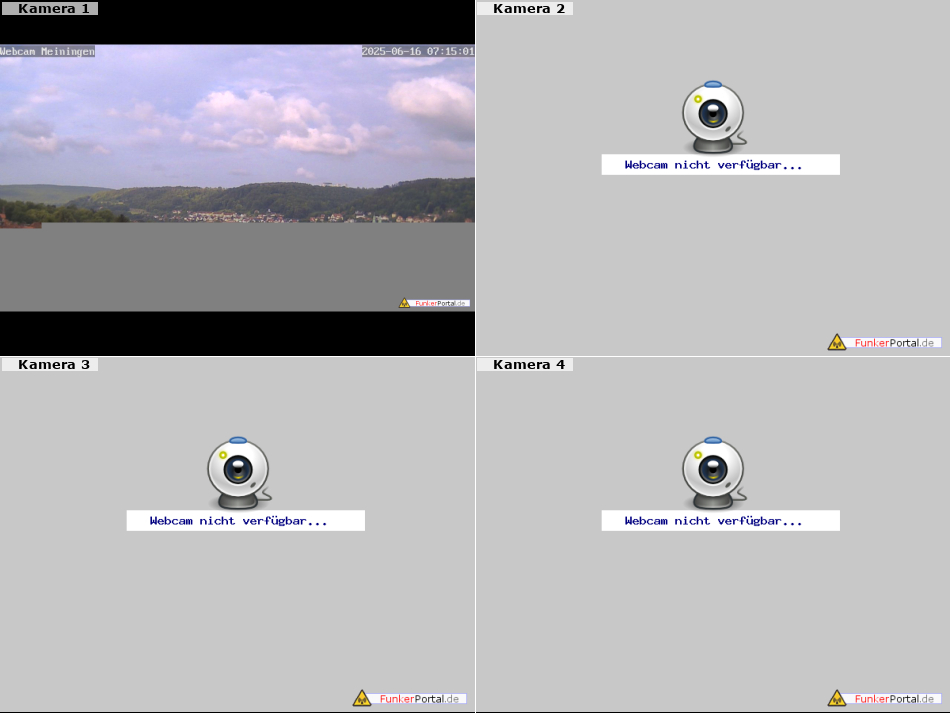
Task: Click the 2025-06-16 07:15:01 timestamp overlay
Action: point(418,51)
